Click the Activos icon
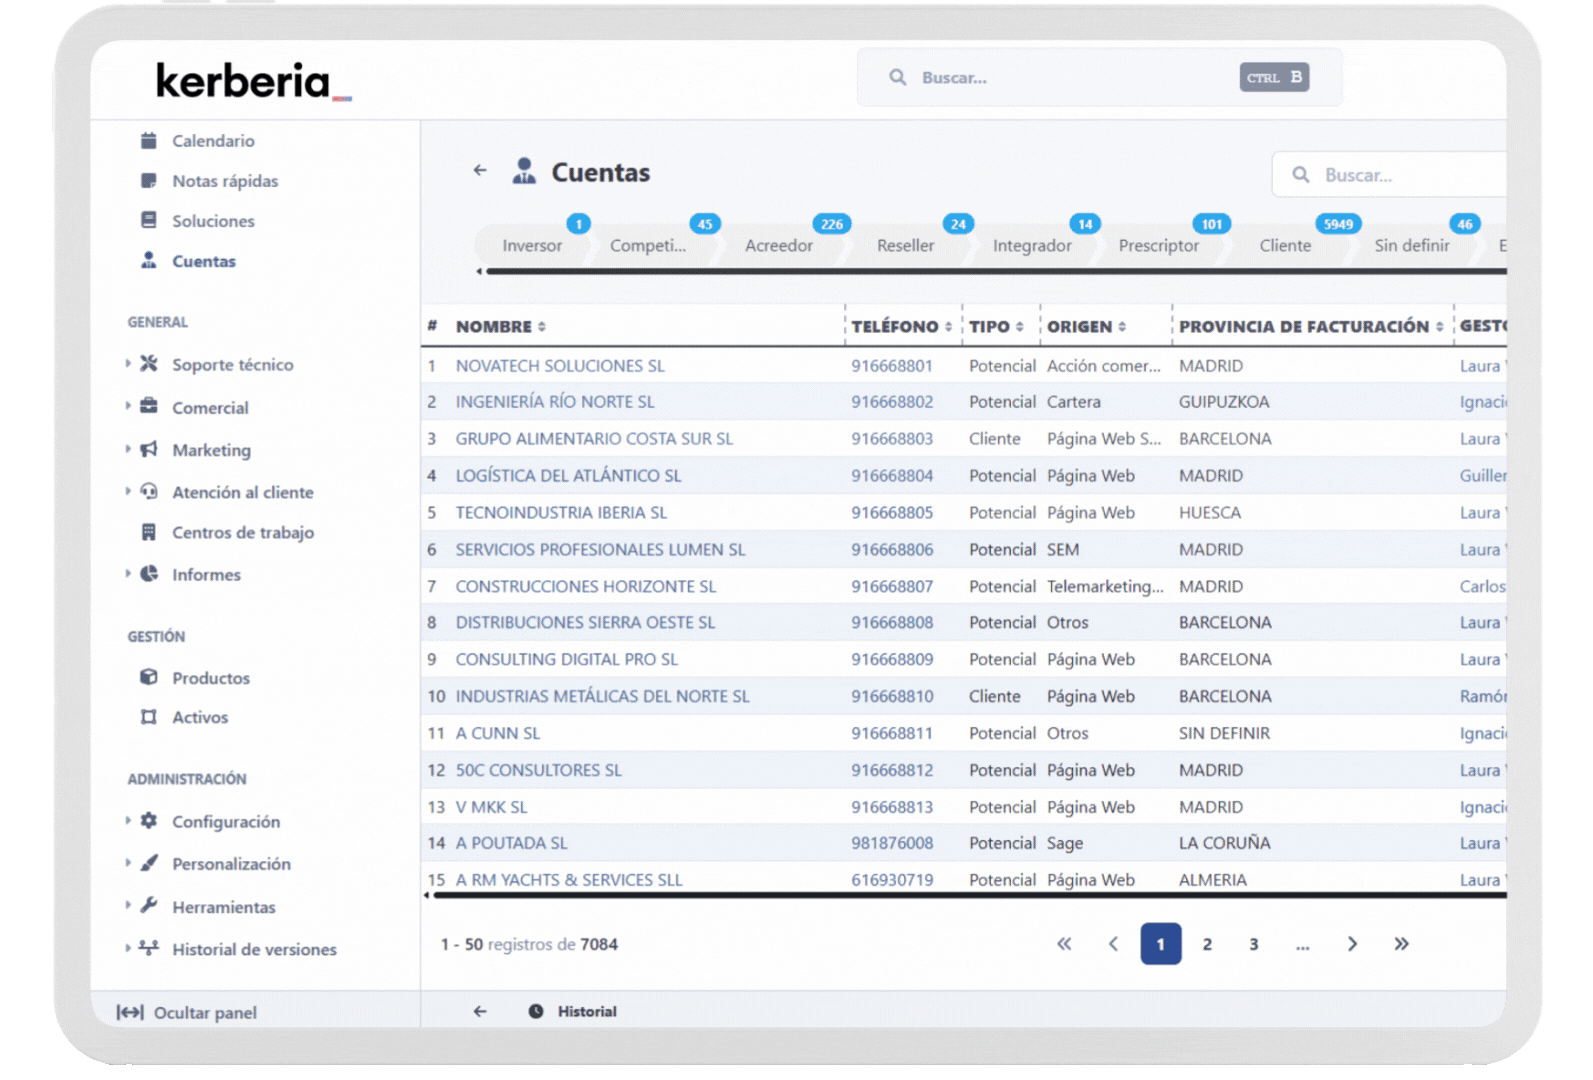The image size is (1593, 1080). pyautogui.click(x=149, y=717)
